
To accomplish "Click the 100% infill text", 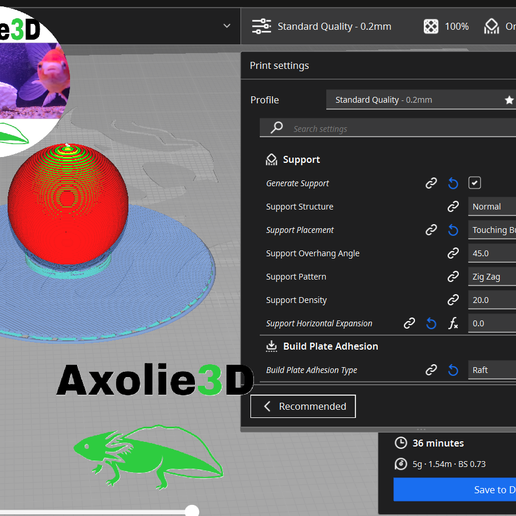I will point(457,26).
